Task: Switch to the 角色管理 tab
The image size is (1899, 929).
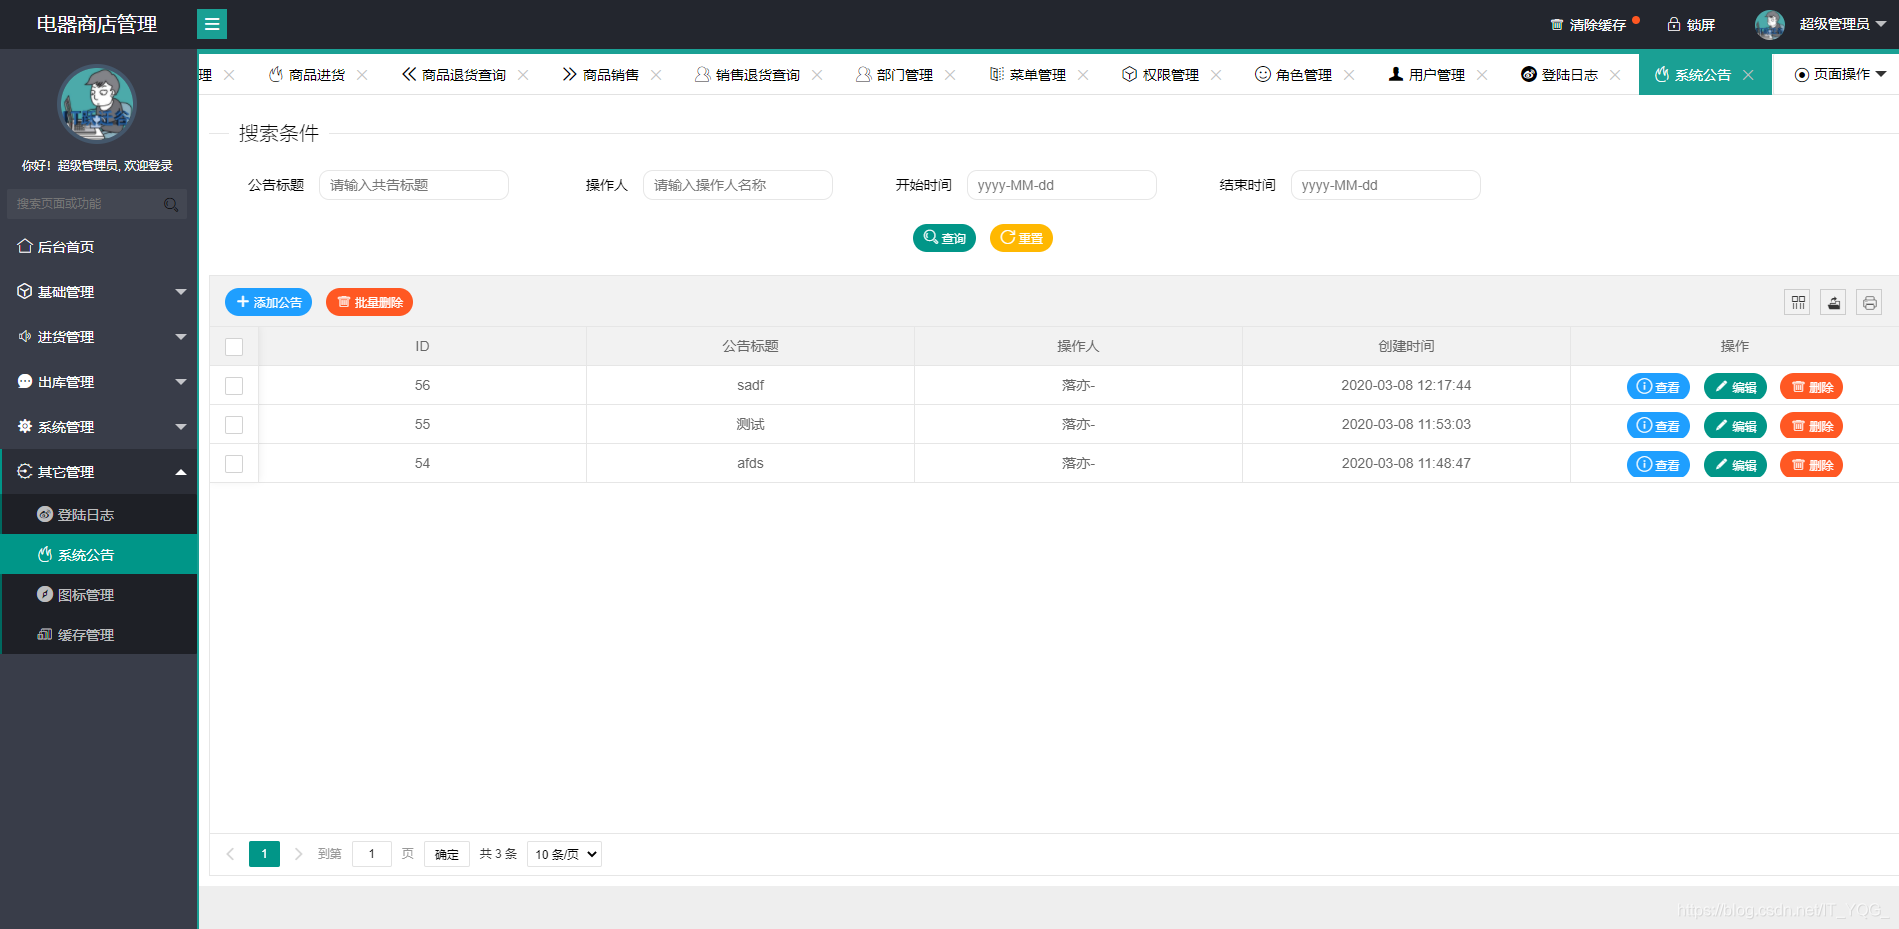Action: click(x=1302, y=73)
